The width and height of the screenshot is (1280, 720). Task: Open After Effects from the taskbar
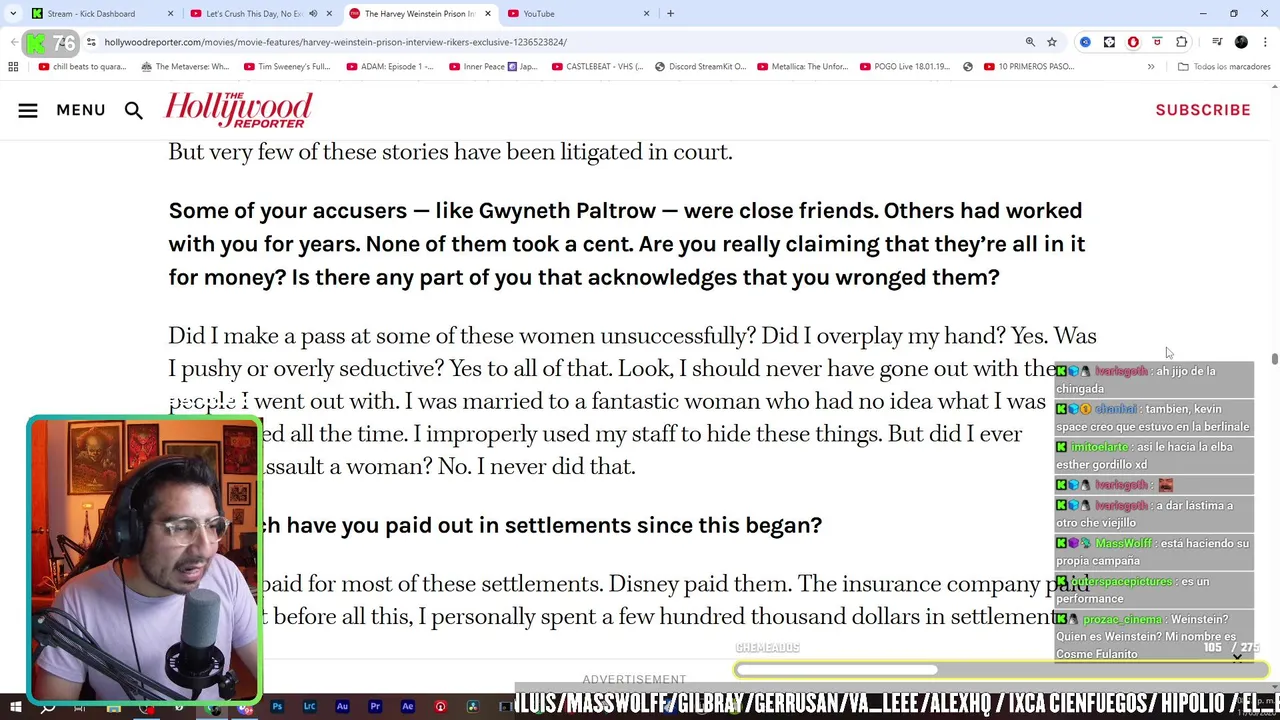tap(407, 707)
